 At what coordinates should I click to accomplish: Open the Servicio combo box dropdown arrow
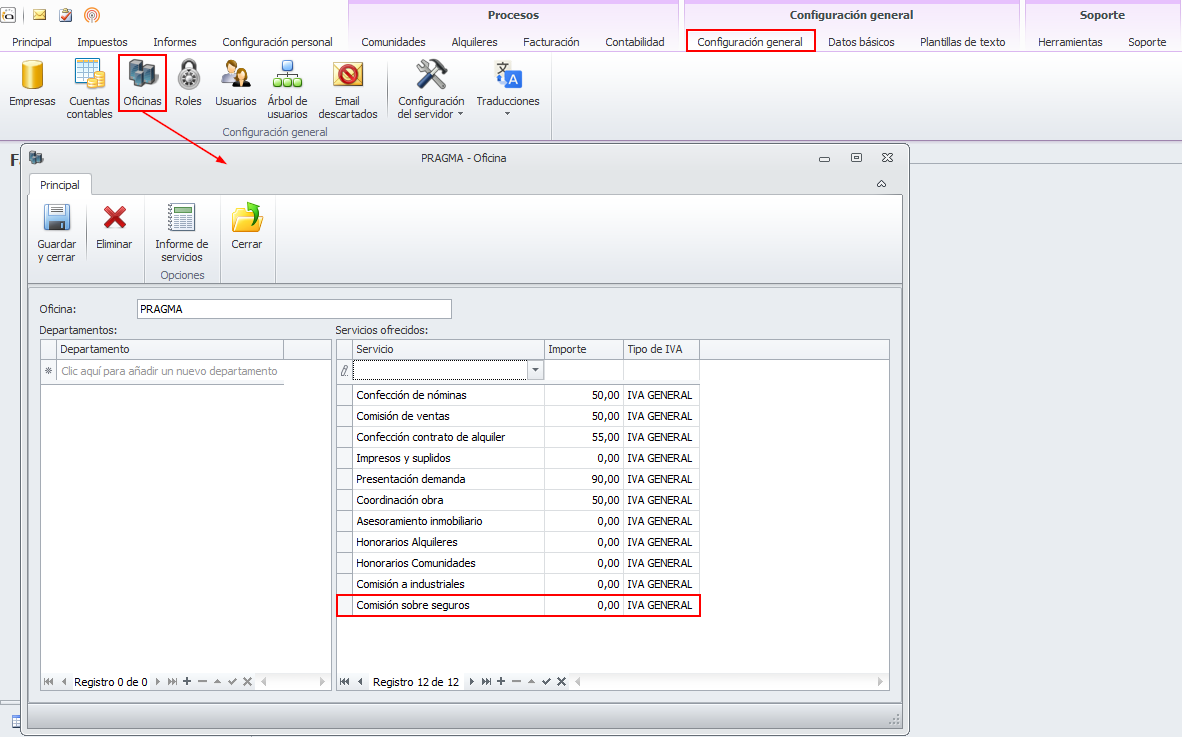(x=535, y=370)
